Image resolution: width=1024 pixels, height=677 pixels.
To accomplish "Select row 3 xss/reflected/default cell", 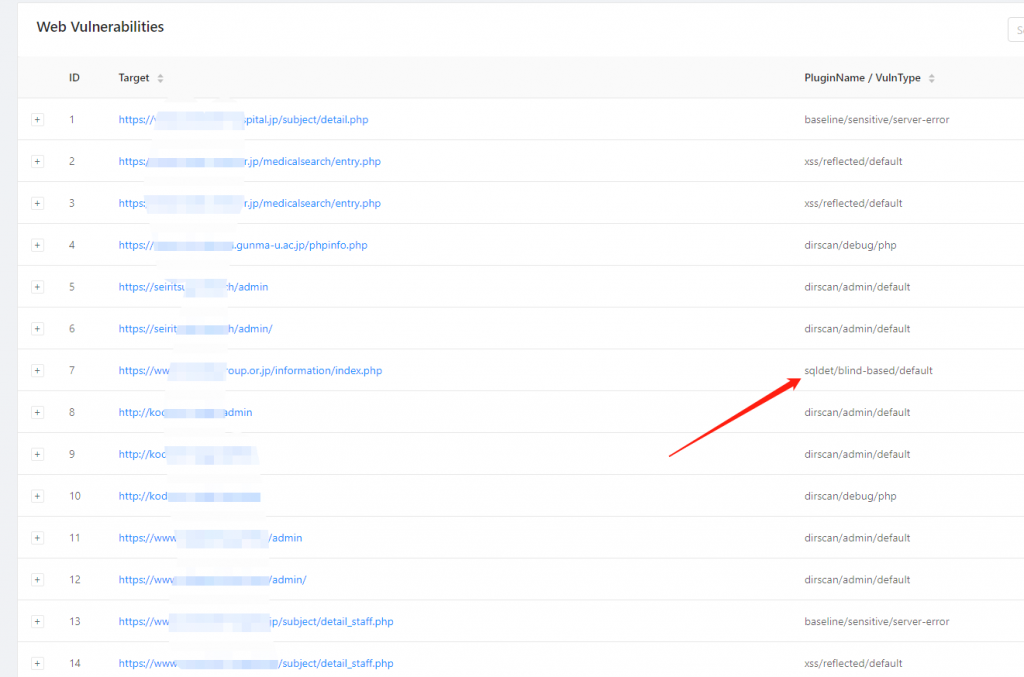I will (x=853, y=203).
